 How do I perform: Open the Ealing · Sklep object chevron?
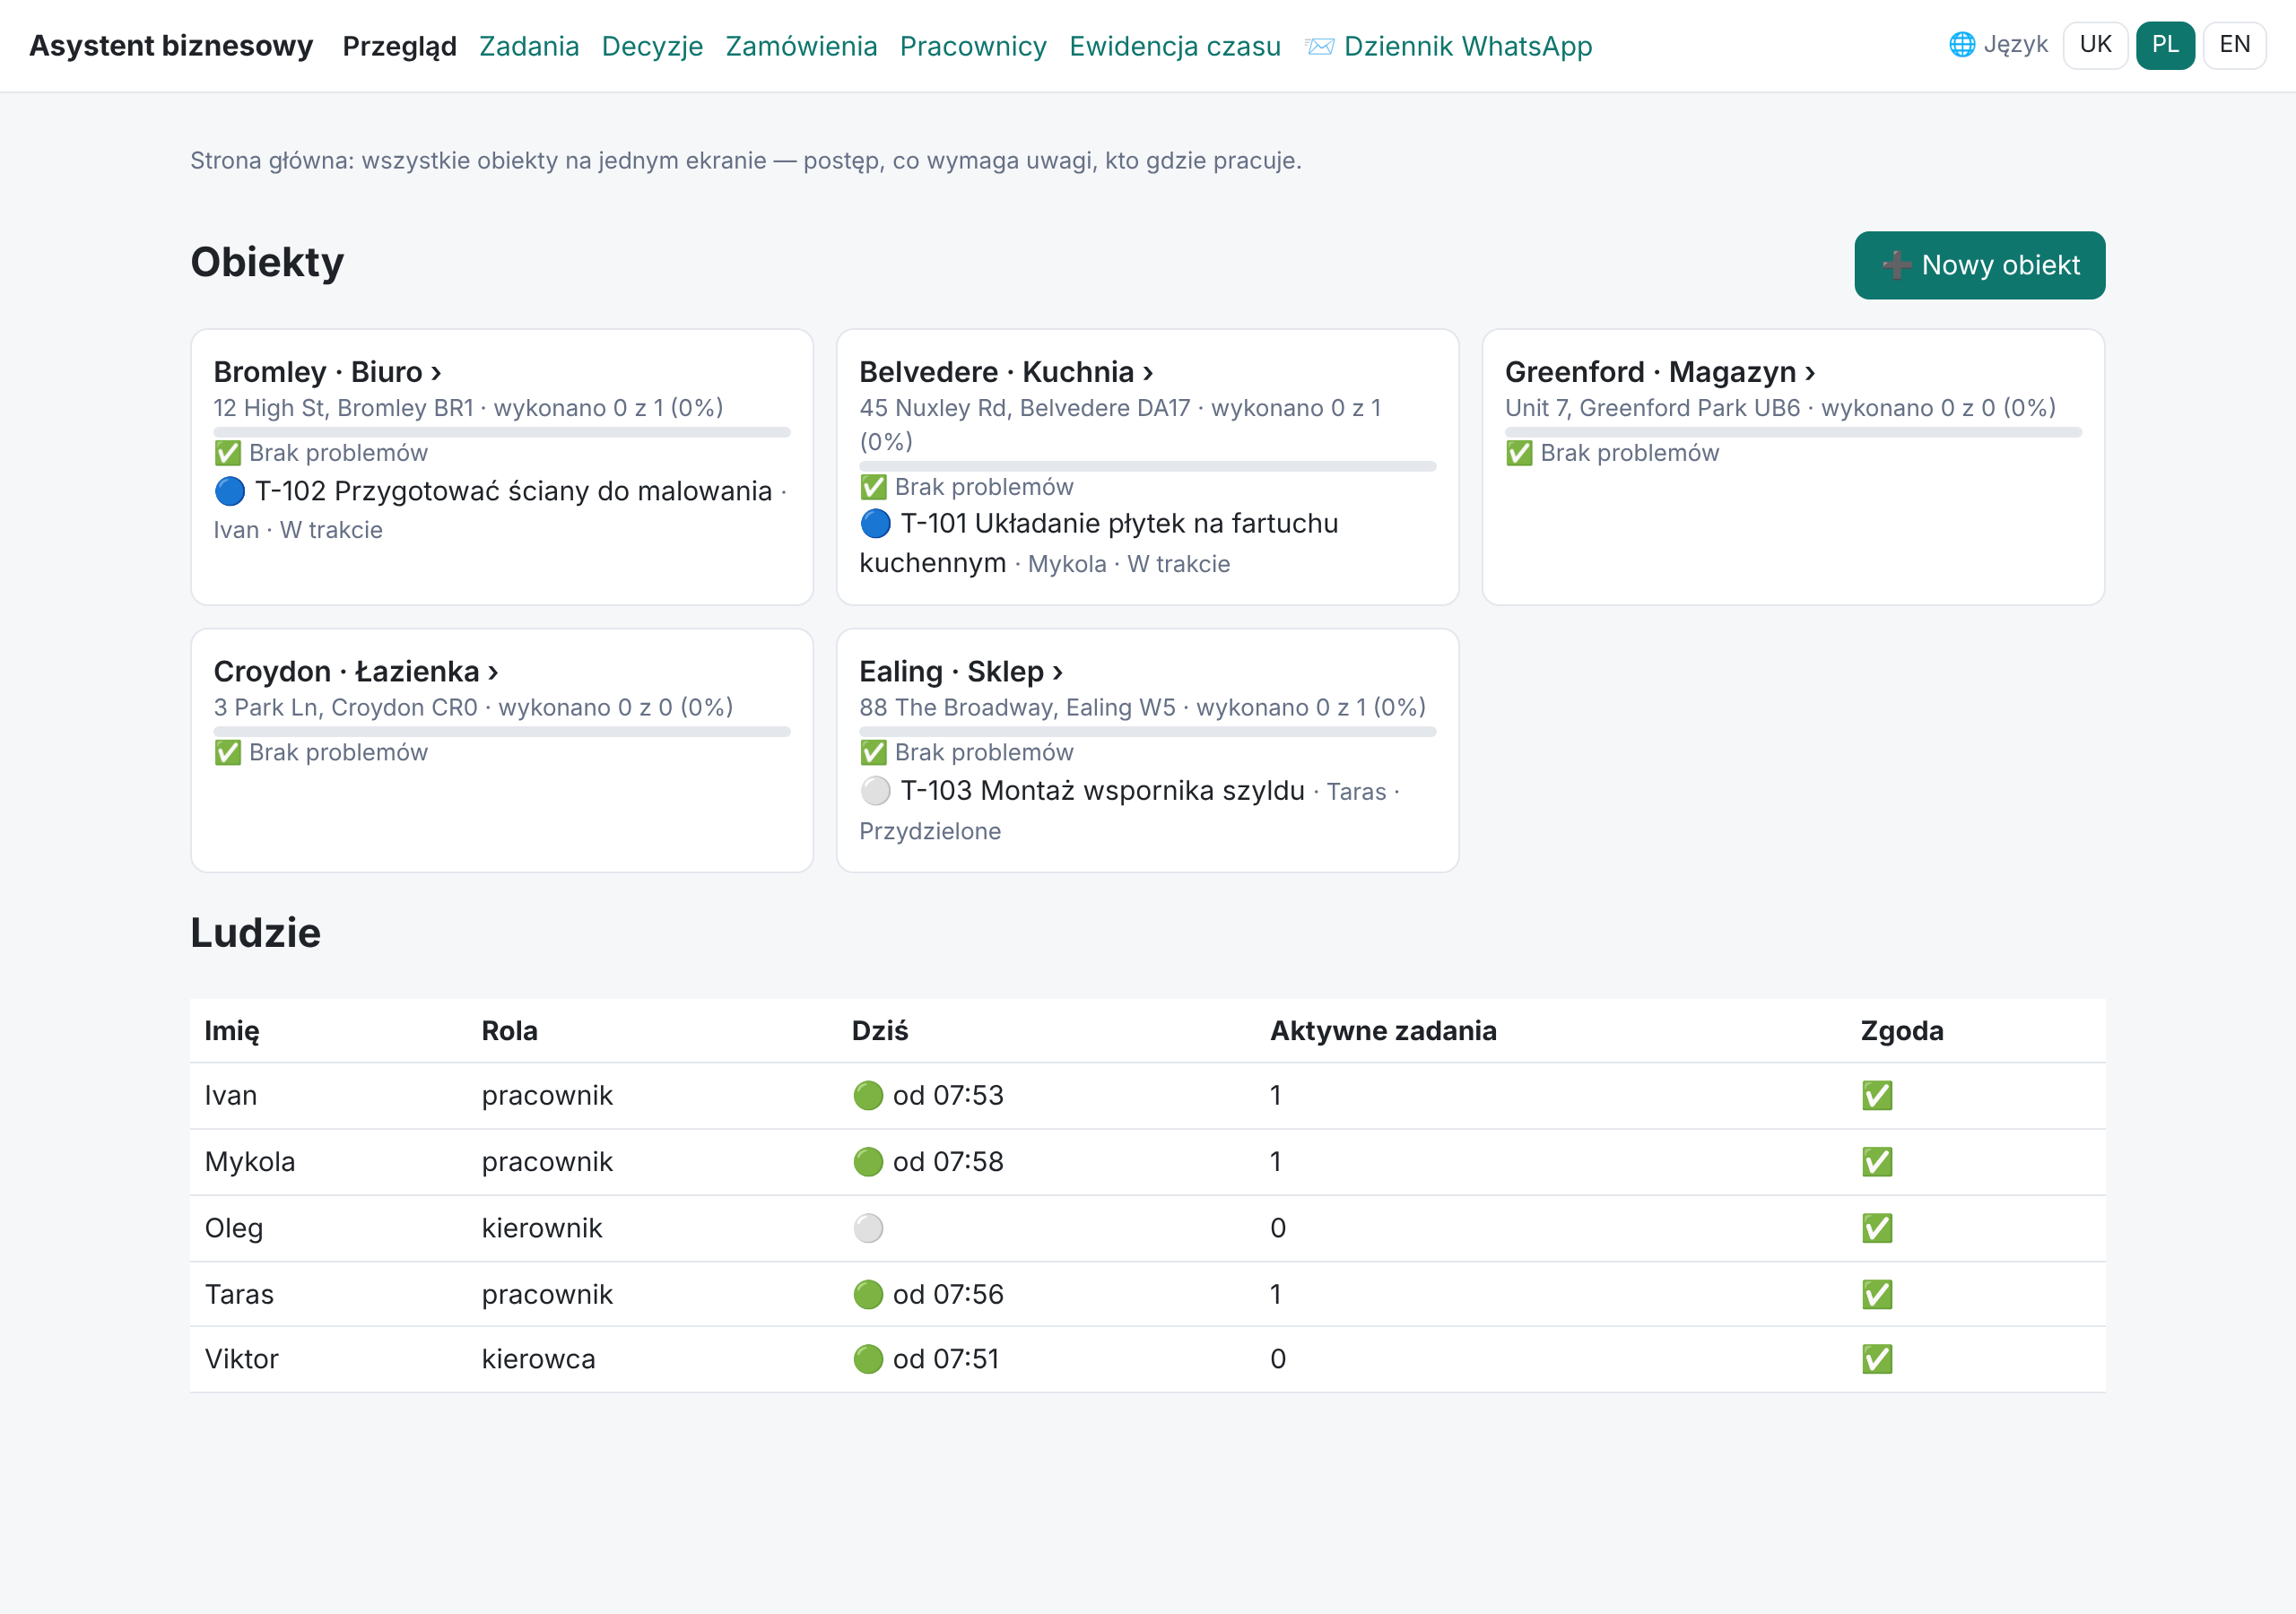(x=1058, y=672)
